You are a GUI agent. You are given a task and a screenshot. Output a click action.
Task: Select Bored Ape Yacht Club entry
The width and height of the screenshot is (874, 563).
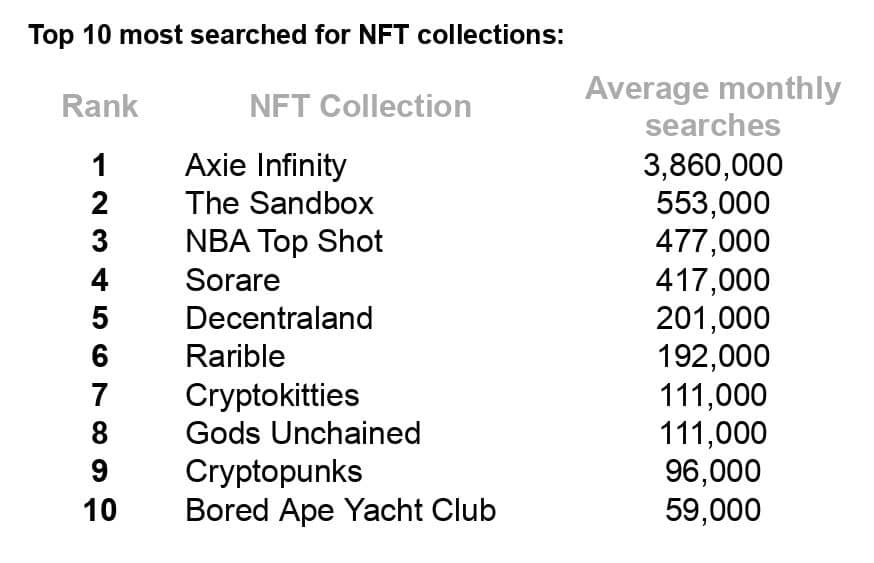[x=341, y=511]
